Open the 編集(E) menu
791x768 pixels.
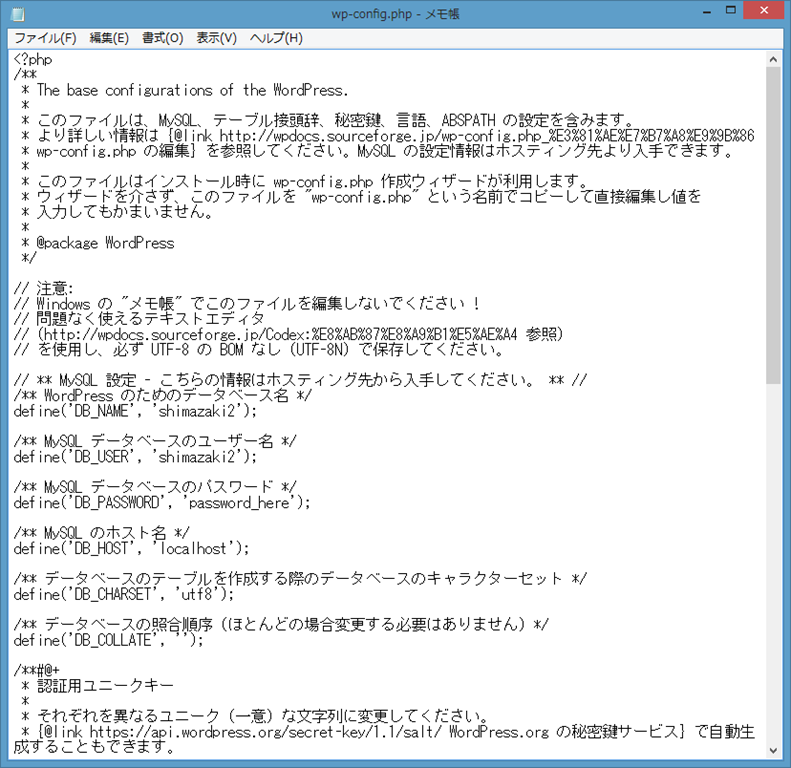[109, 38]
